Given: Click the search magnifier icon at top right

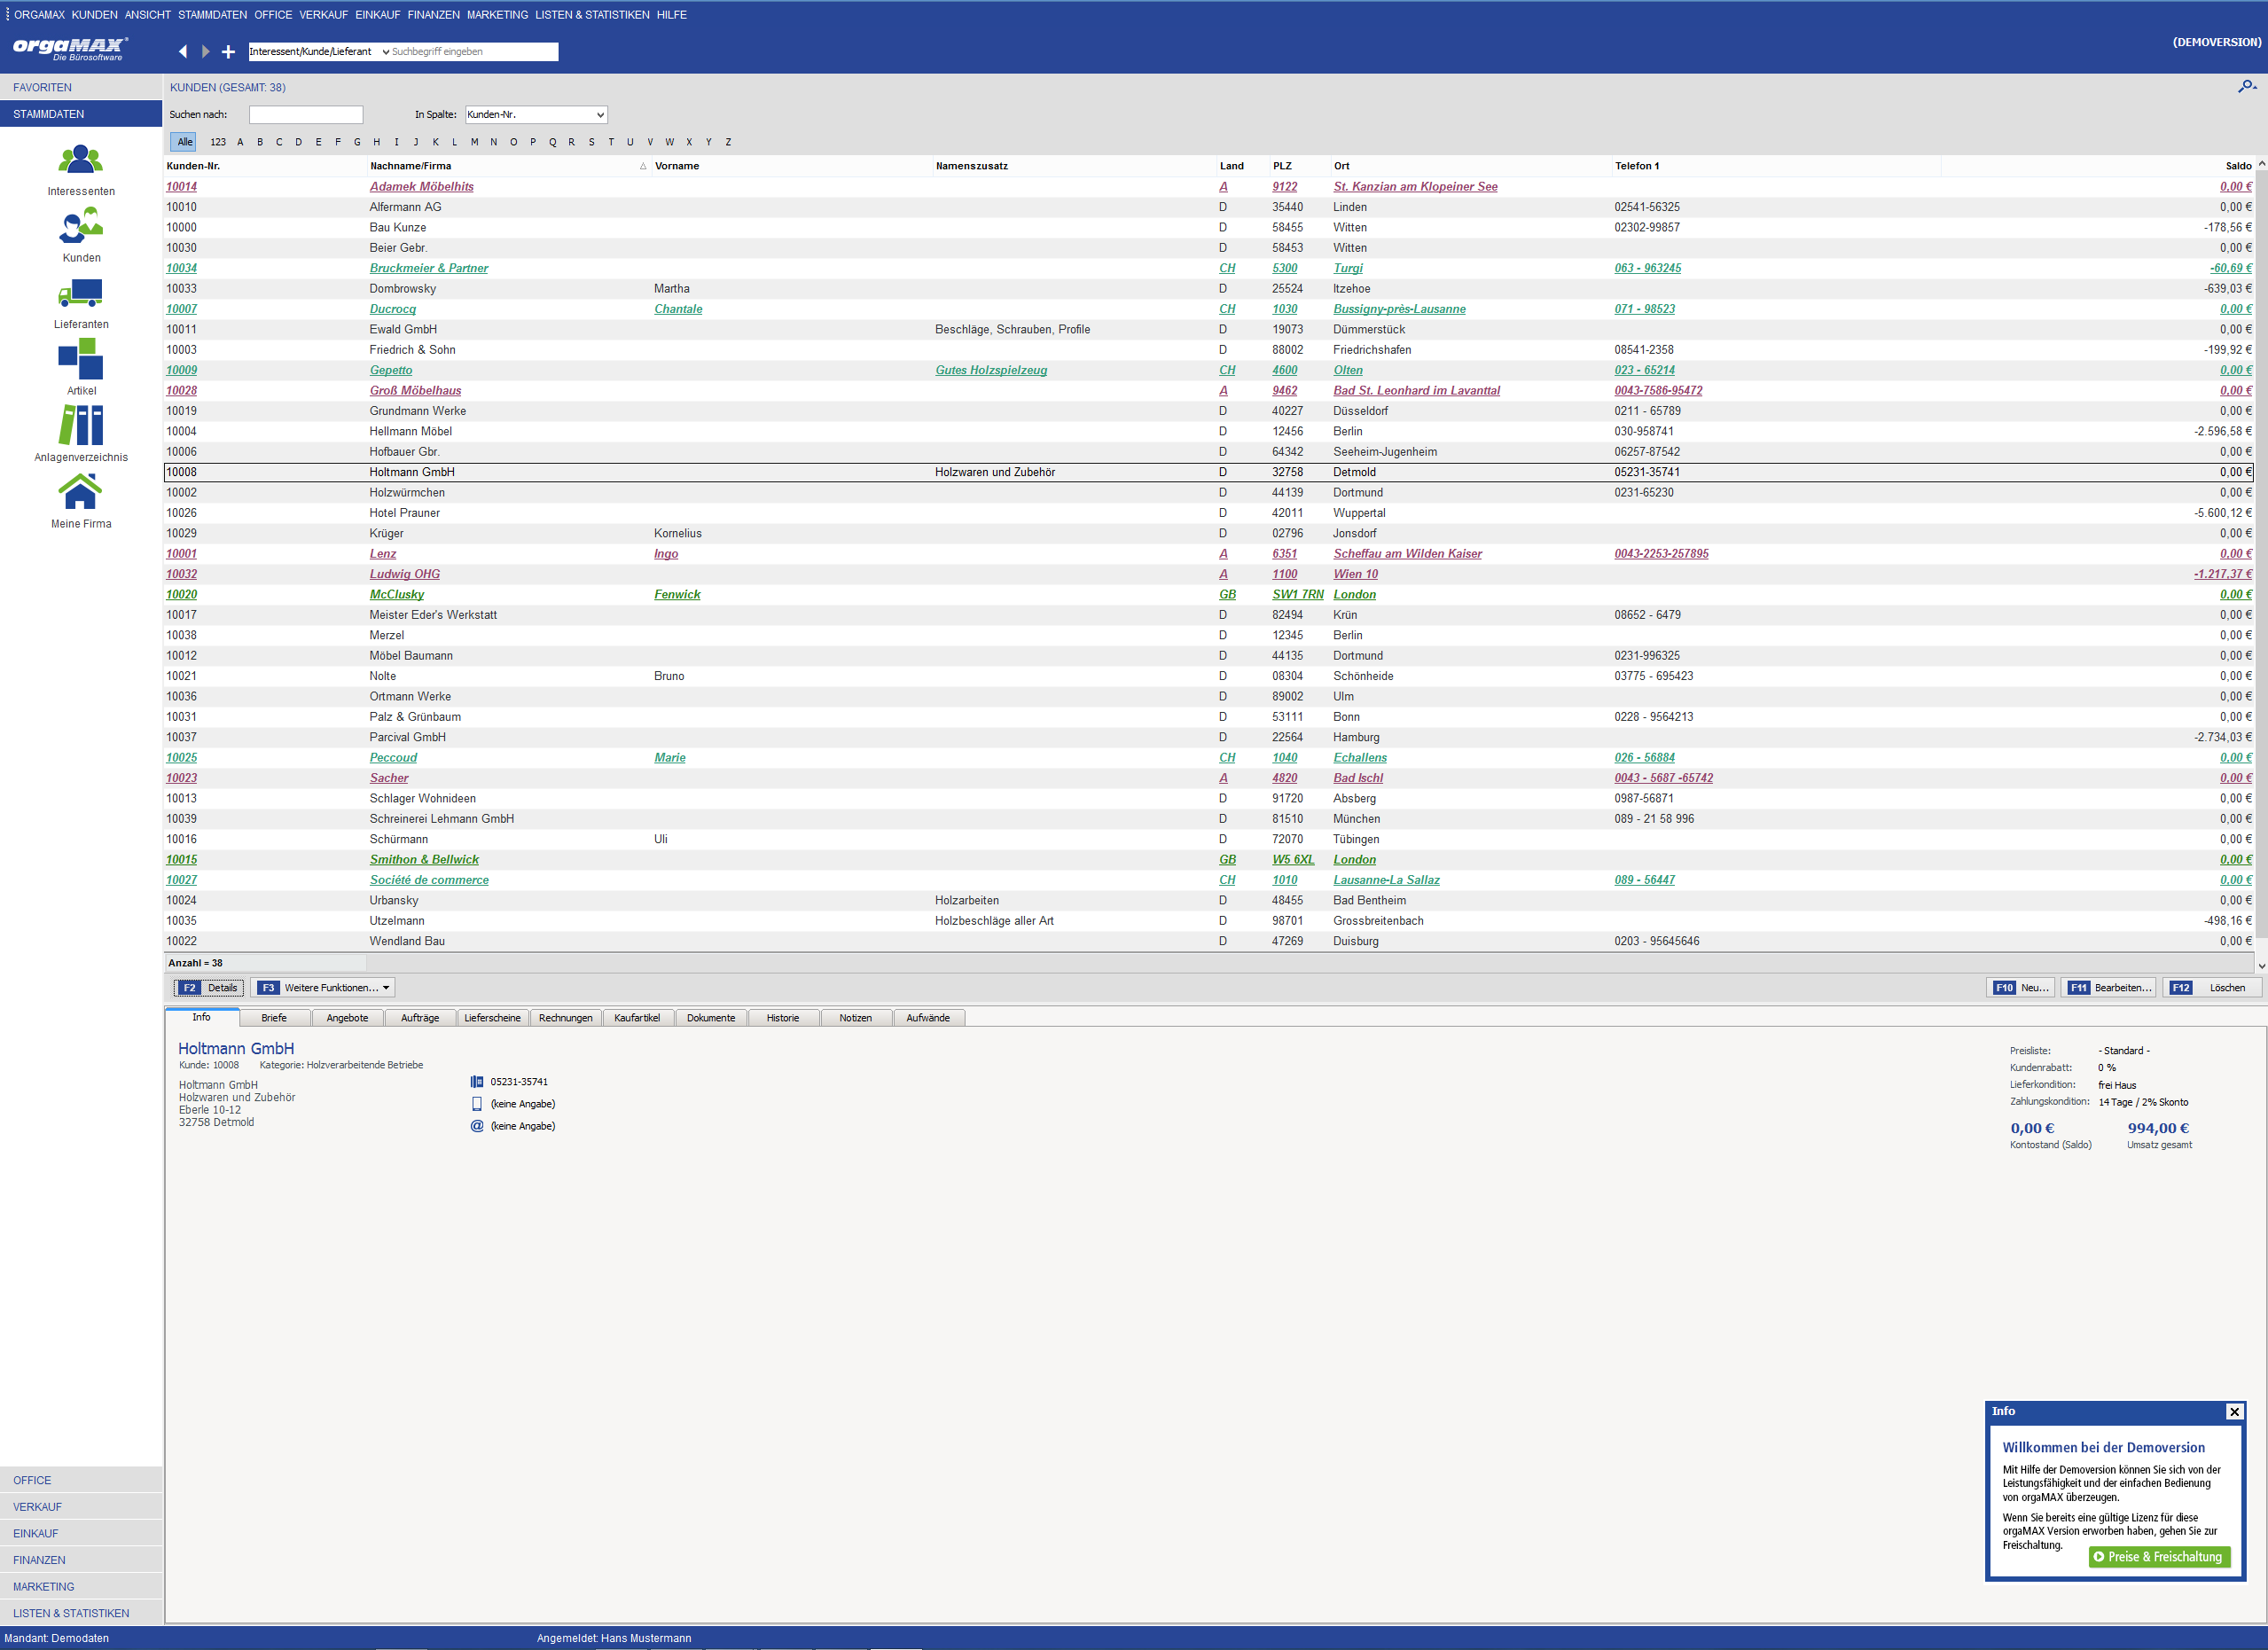Looking at the screenshot, I should tap(2246, 87).
